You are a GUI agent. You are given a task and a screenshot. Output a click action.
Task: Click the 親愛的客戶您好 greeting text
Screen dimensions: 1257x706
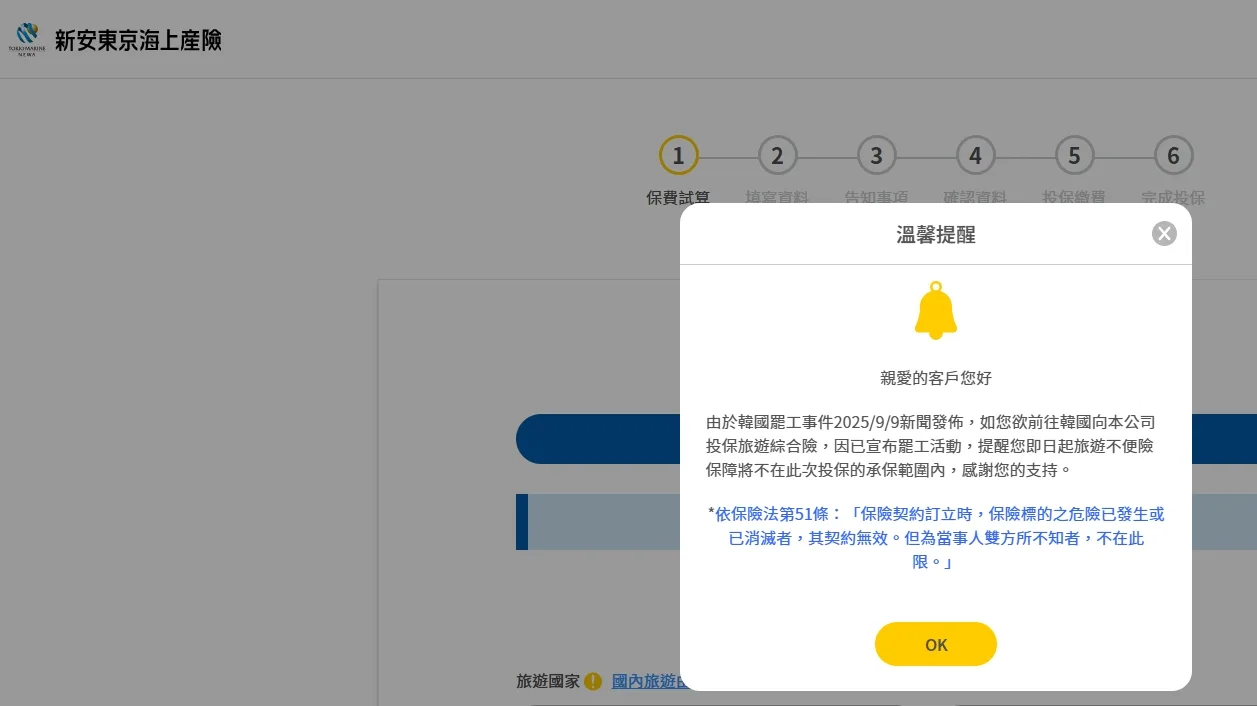tap(935, 378)
